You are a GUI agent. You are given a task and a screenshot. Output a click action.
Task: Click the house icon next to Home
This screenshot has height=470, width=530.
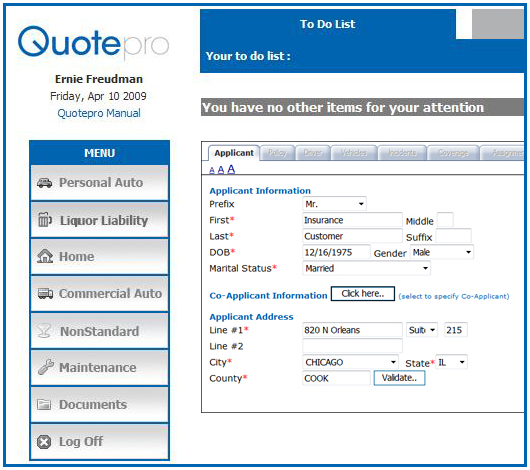45,256
